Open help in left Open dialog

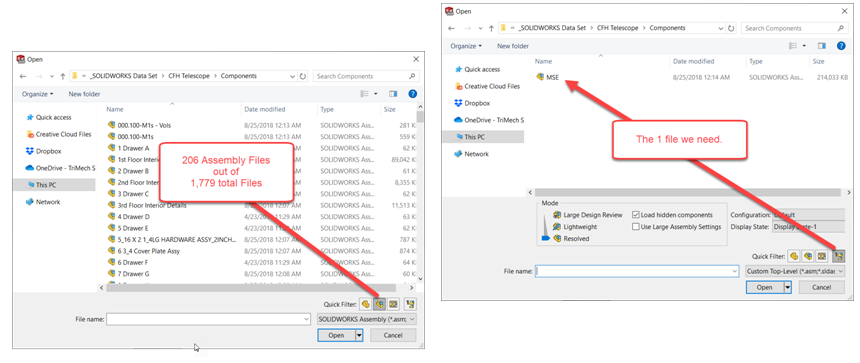tap(412, 94)
